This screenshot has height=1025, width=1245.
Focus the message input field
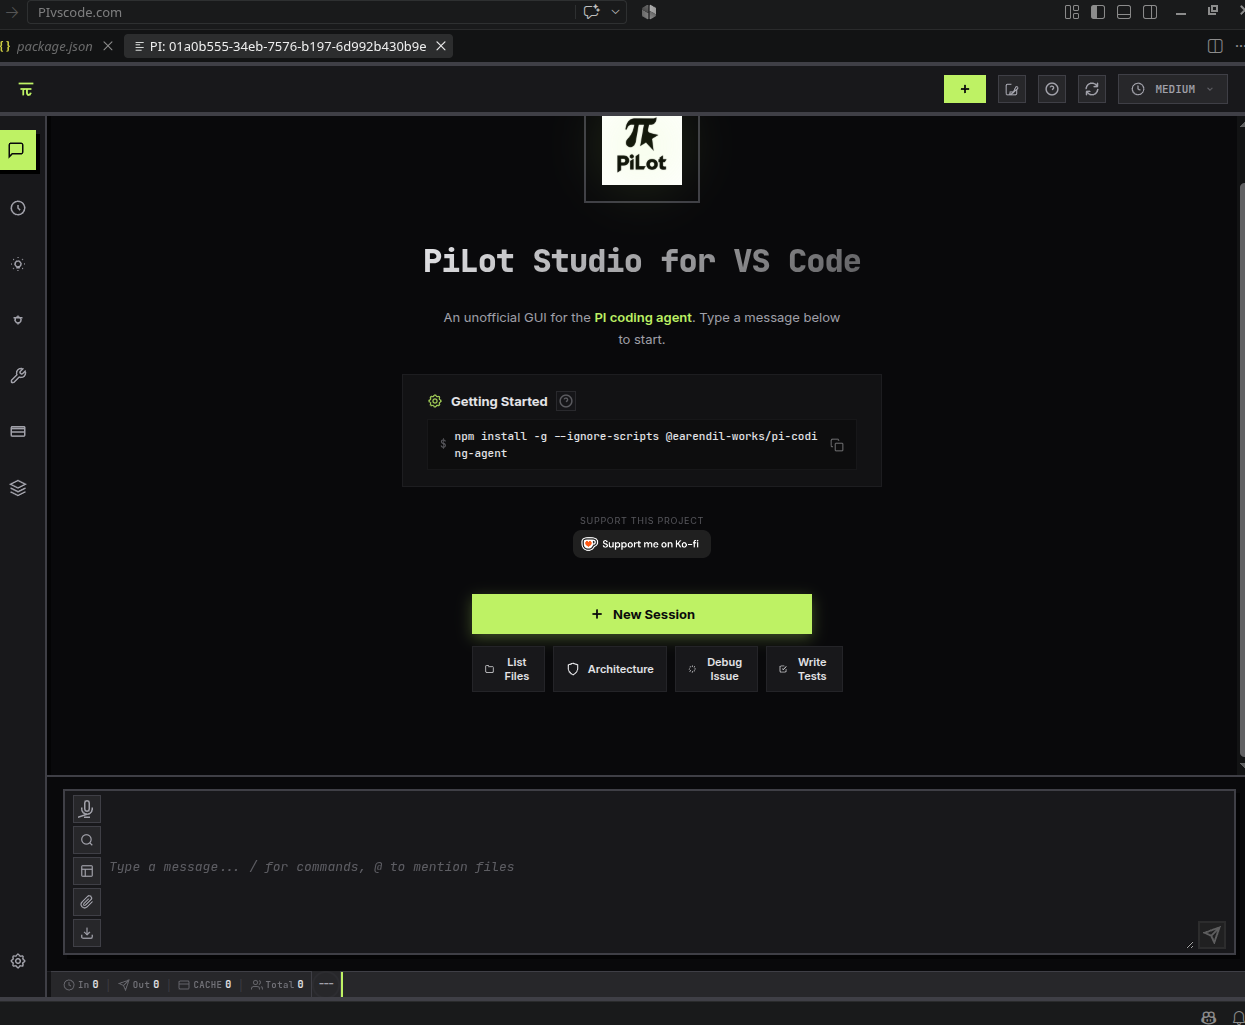point(650,867)
